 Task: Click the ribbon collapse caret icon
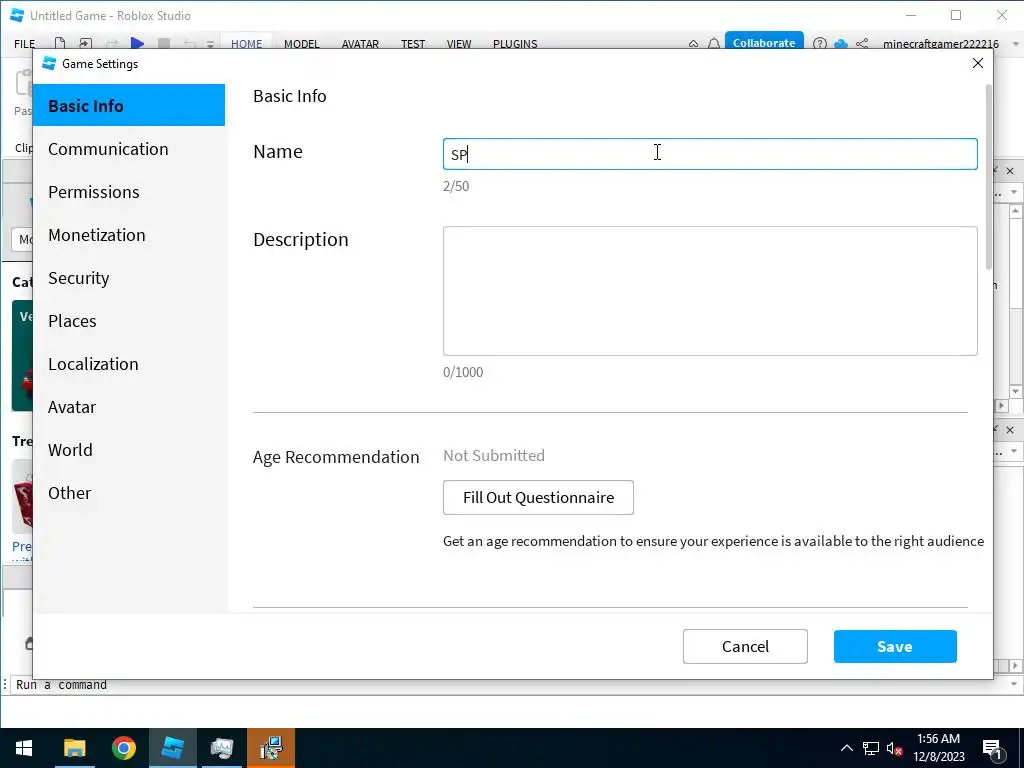tap(694, 44)
